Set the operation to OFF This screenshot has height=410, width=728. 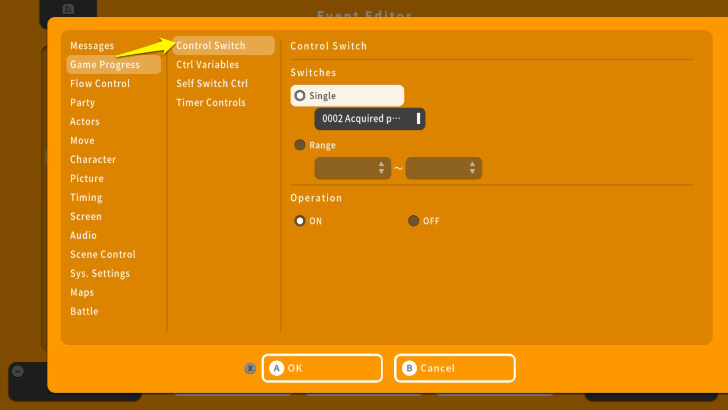click(x=424, y=221)
